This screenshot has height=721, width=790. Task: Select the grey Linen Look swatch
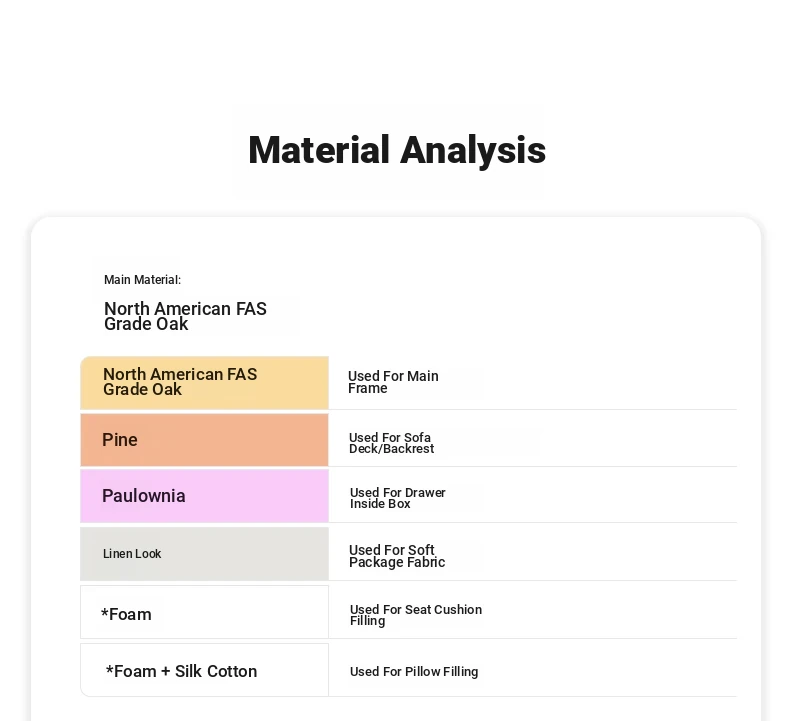click(x=205, y=554)
